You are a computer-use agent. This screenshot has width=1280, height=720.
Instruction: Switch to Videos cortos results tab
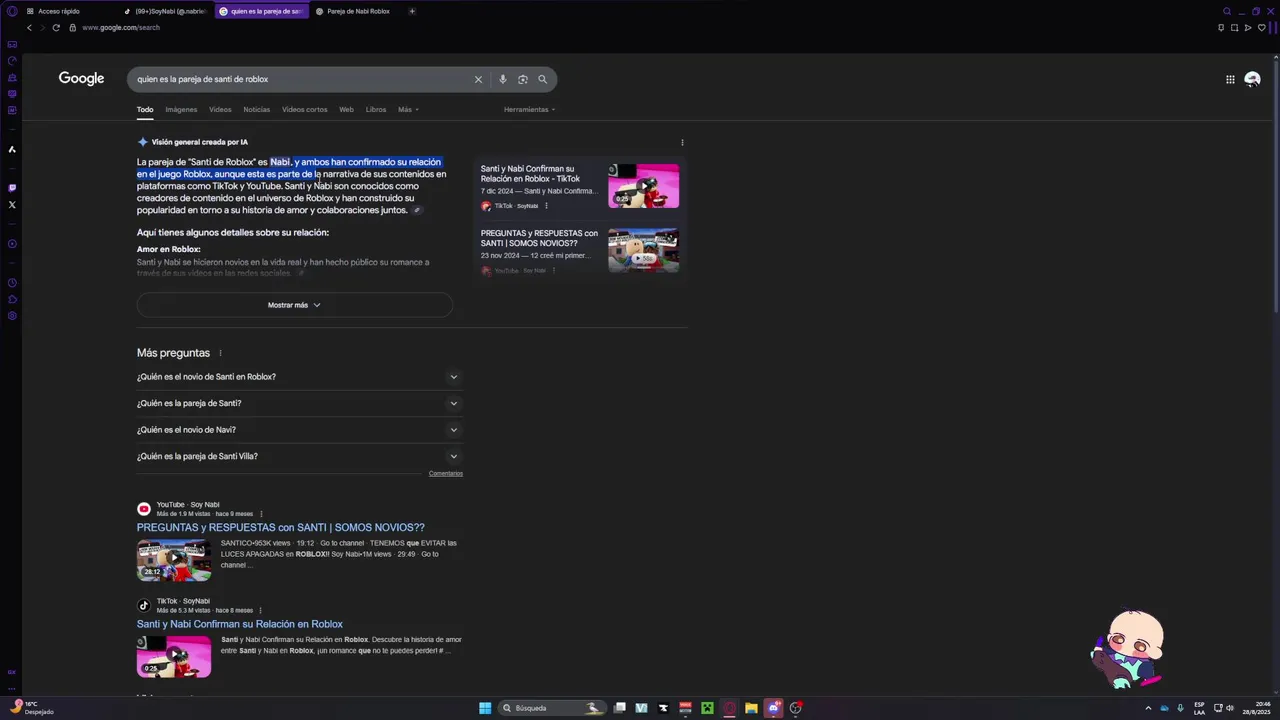pyautogui.click(x=304, y=109)
